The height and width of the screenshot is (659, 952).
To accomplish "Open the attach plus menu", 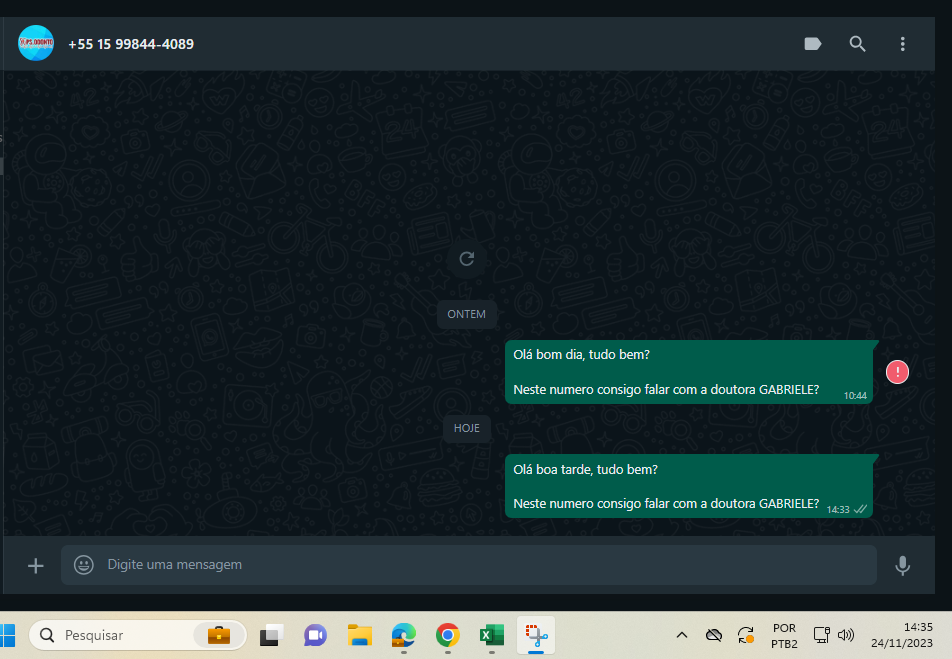I will pyautogui.click(x=36, y=565).
